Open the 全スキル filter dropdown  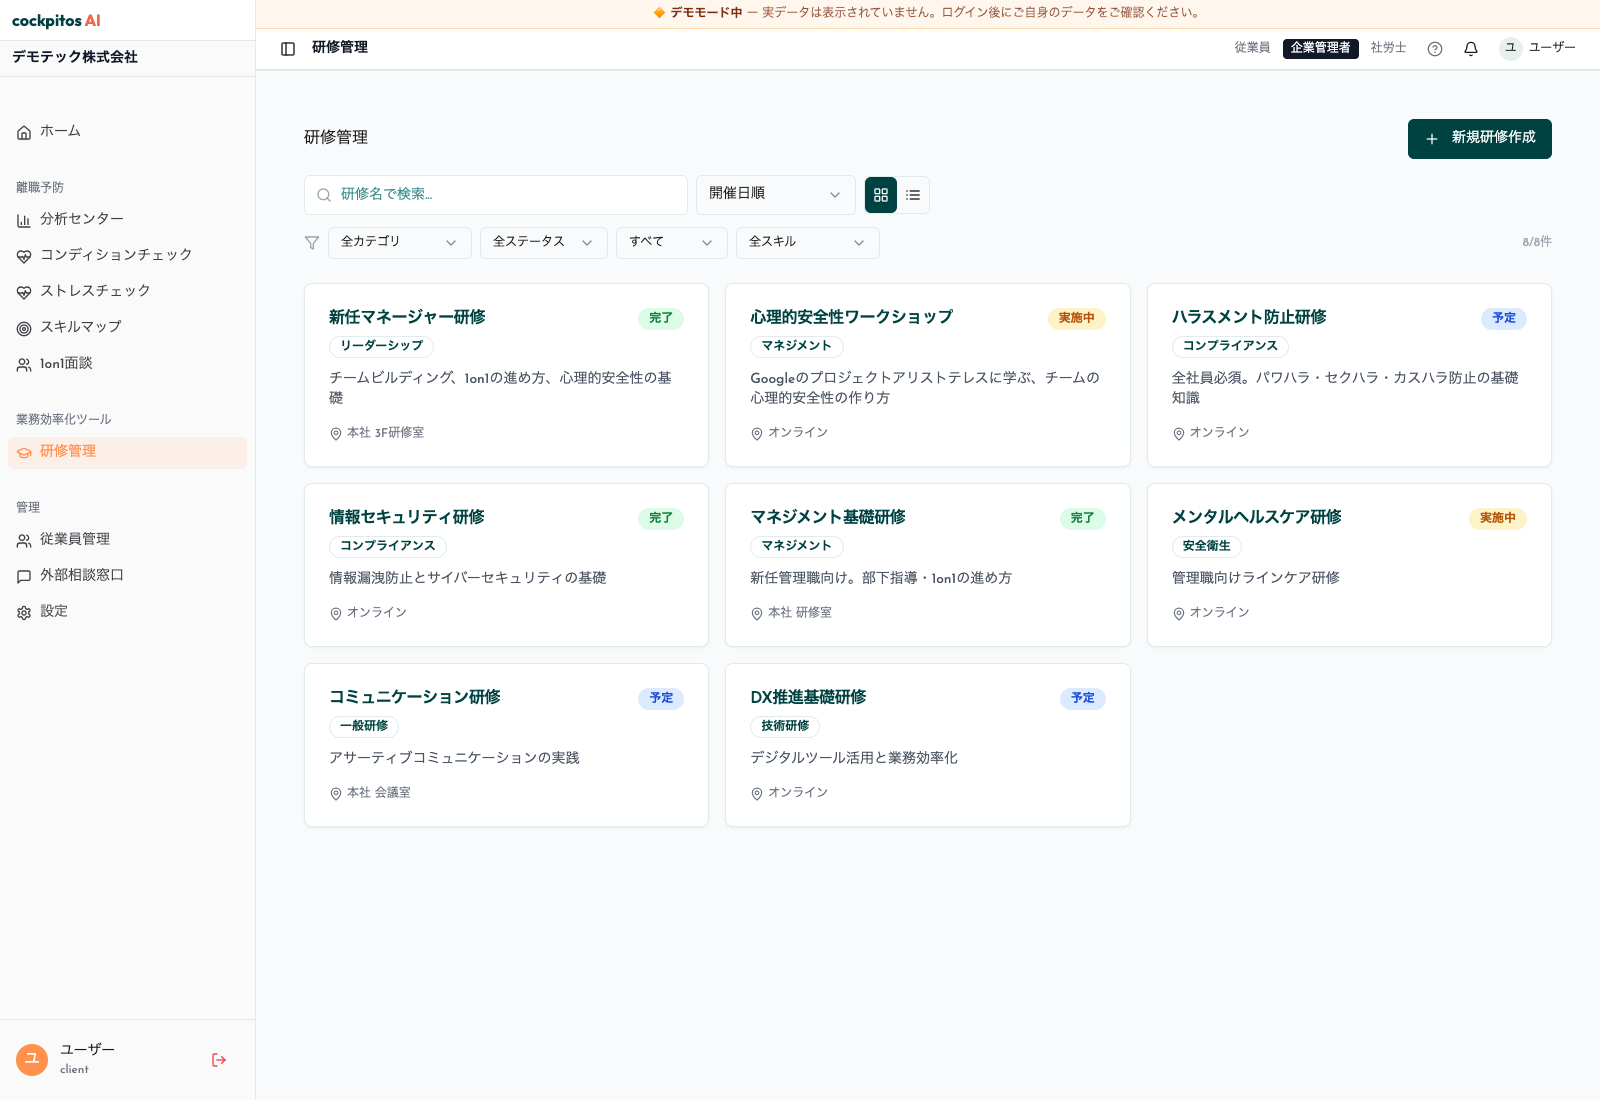point(807,242)
